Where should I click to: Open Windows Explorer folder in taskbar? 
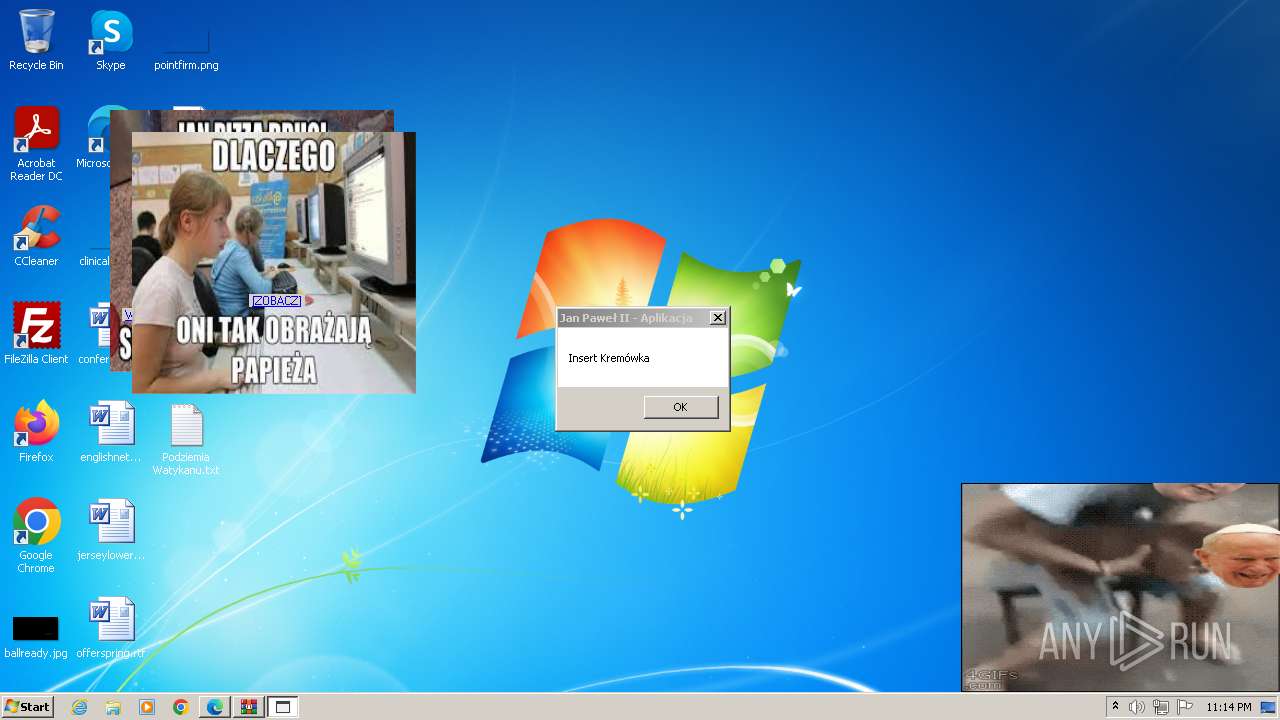113,707
